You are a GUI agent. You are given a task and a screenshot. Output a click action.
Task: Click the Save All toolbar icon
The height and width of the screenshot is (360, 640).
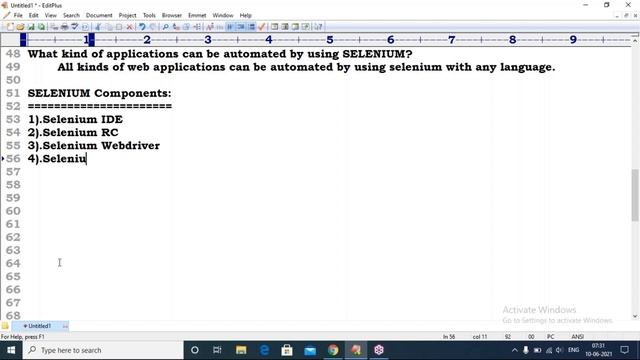click(41, 27)
